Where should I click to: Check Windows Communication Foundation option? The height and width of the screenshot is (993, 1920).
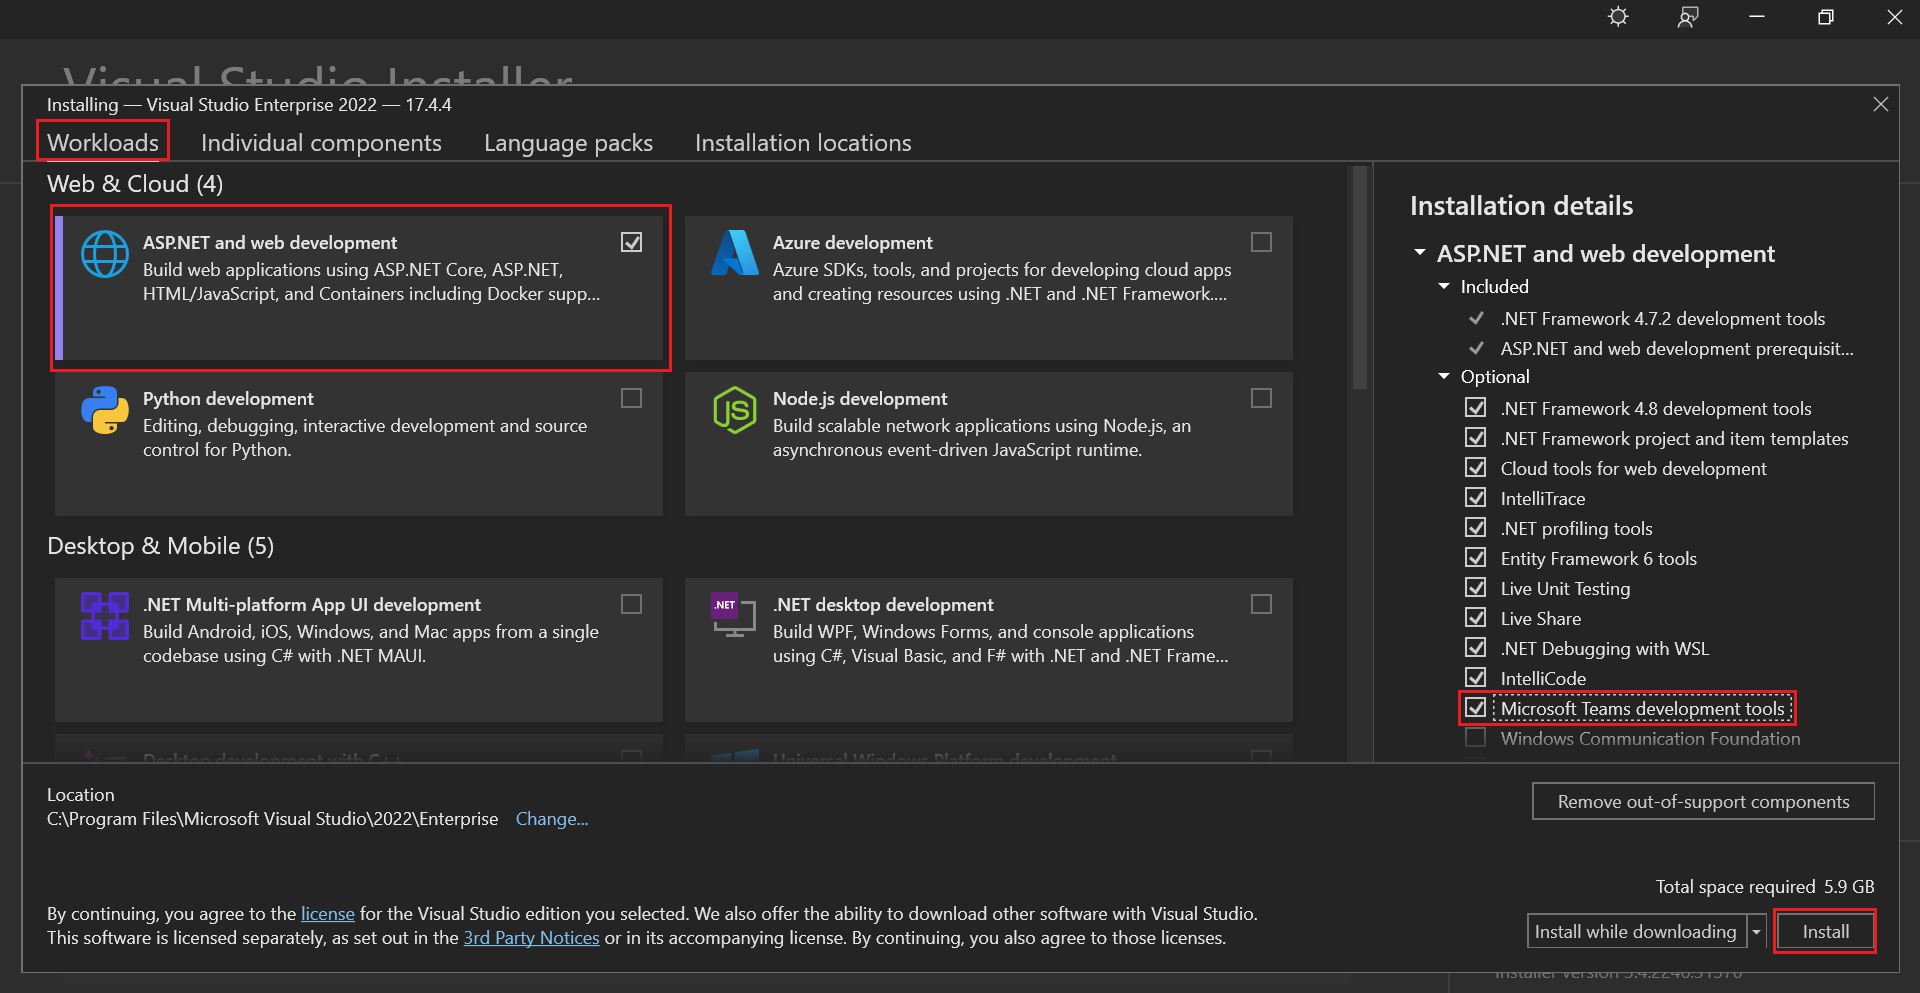tap(1475, 737)
